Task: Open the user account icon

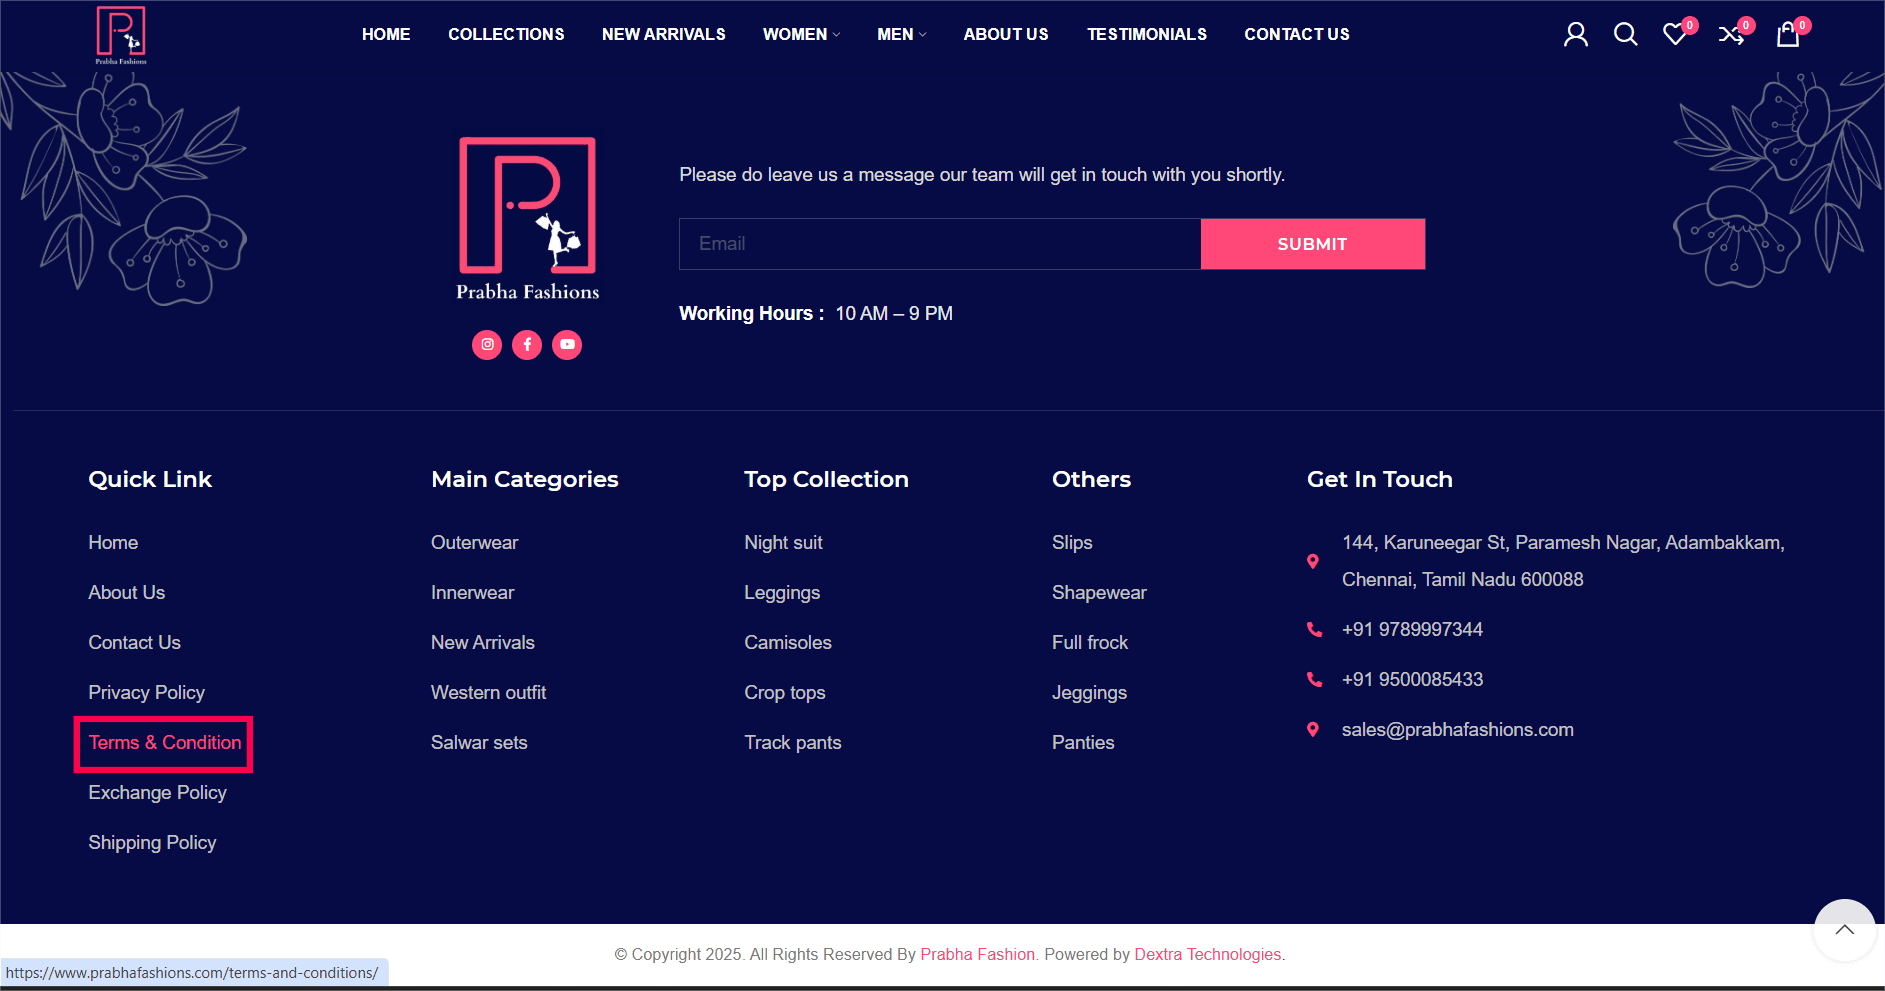Action: [1576, 35]
